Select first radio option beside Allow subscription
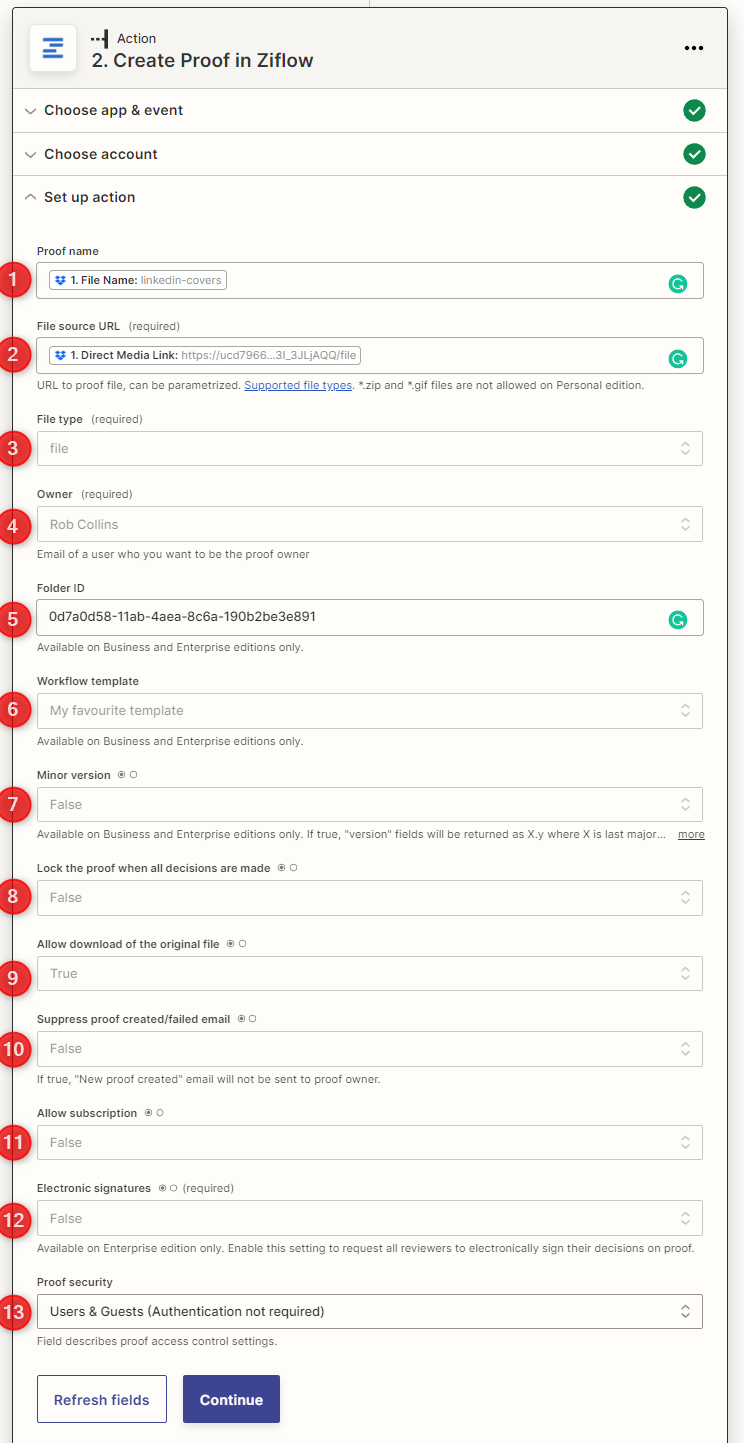This screenshot has width=744, height=1443. pyautogui.click(x=149, y=1113)
